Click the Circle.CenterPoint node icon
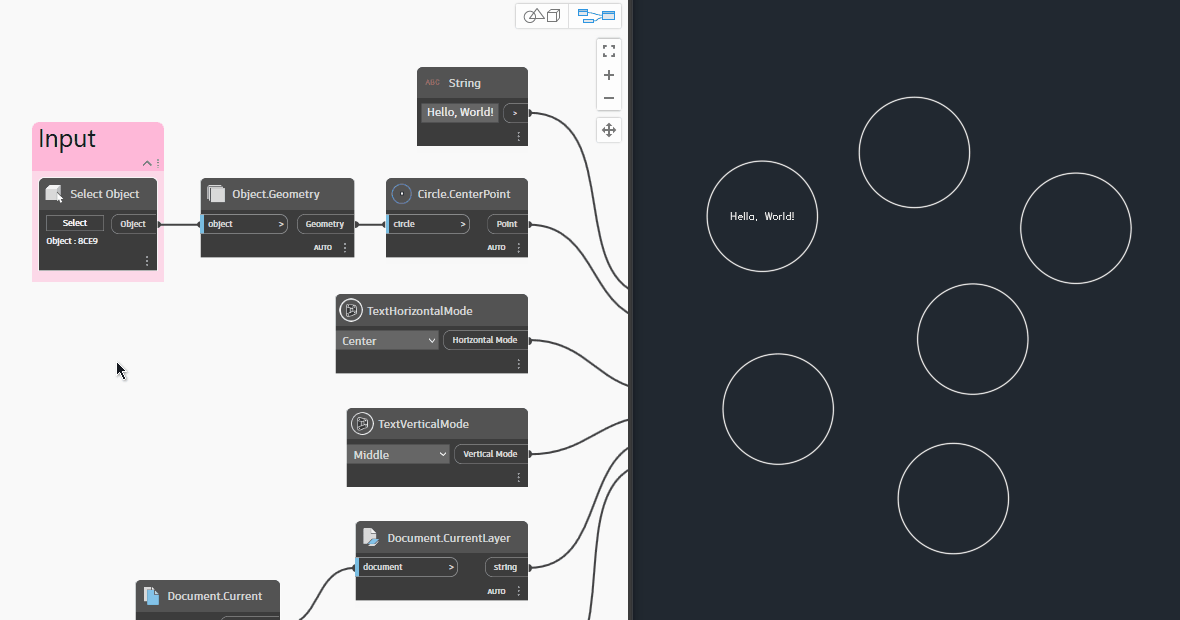 point(402,194)
